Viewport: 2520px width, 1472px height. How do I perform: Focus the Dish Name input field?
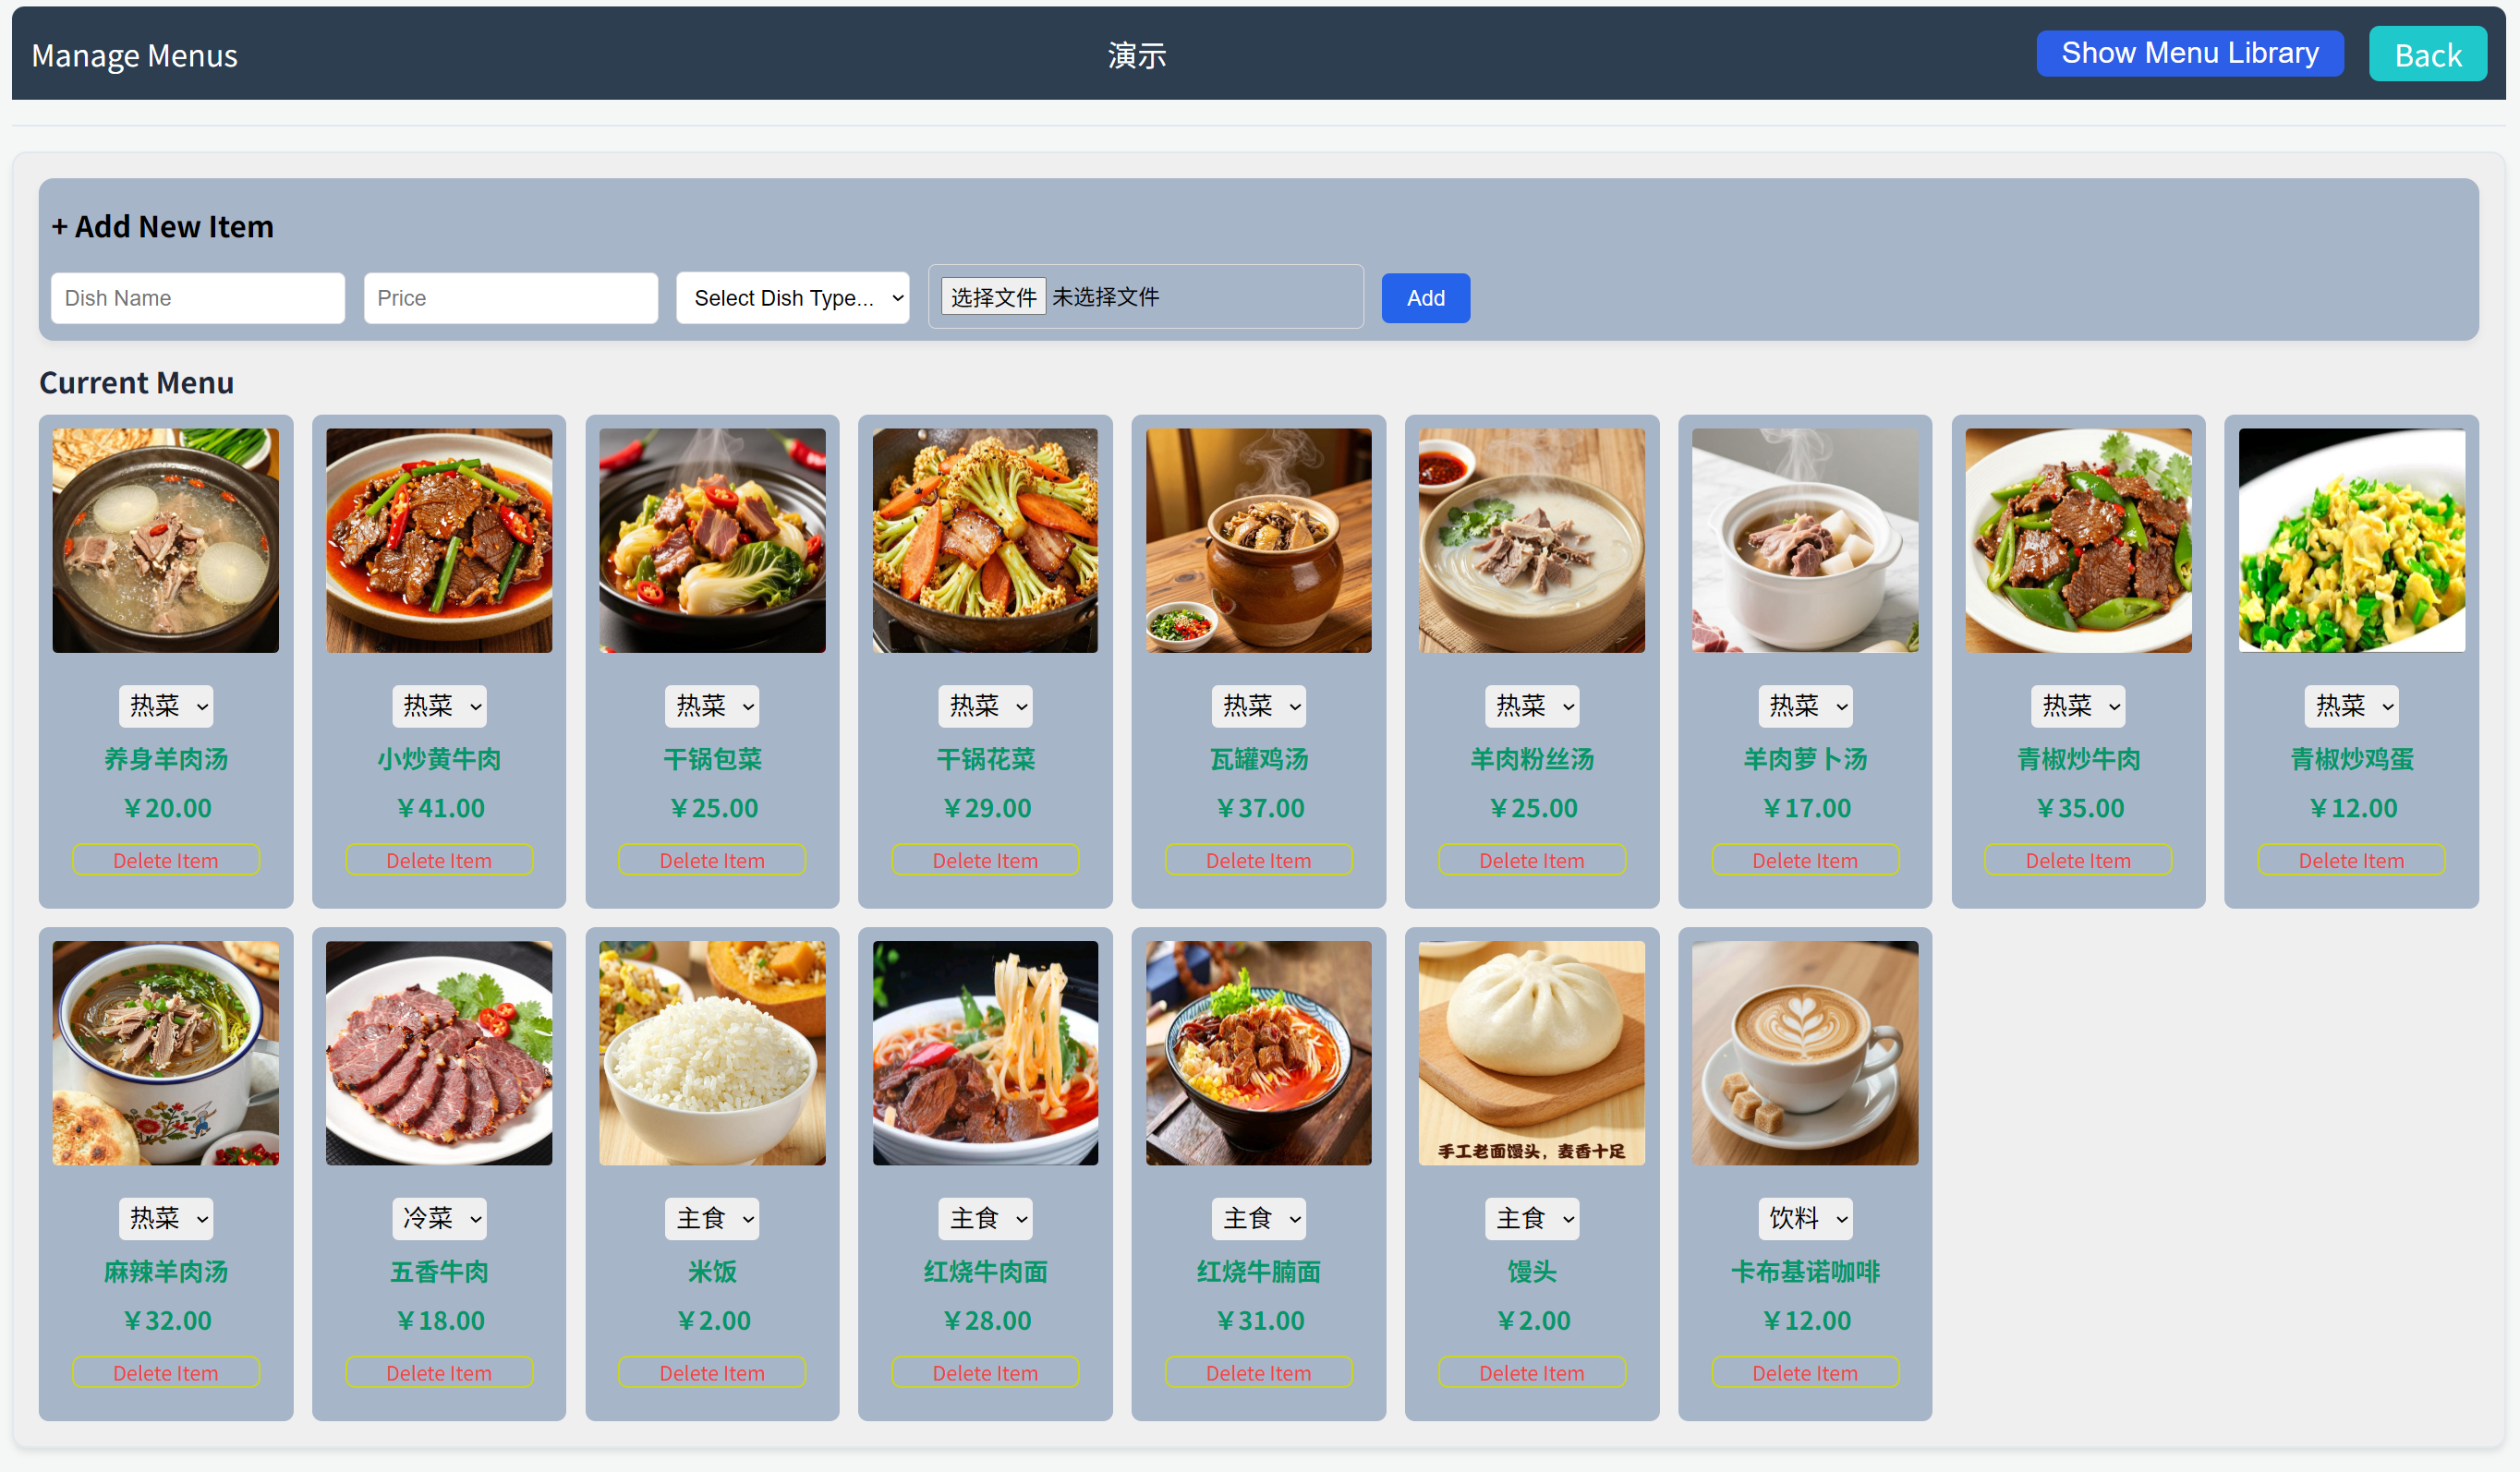tap(198, 298)
